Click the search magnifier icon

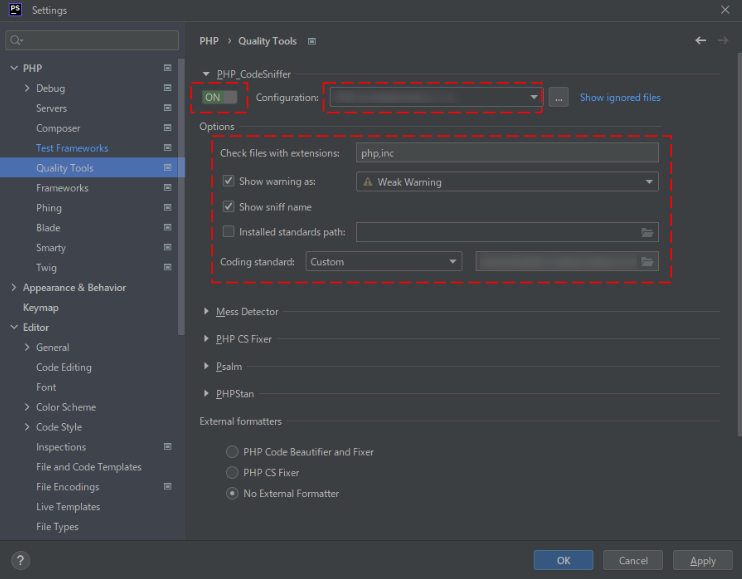click(x=17, y=40)
